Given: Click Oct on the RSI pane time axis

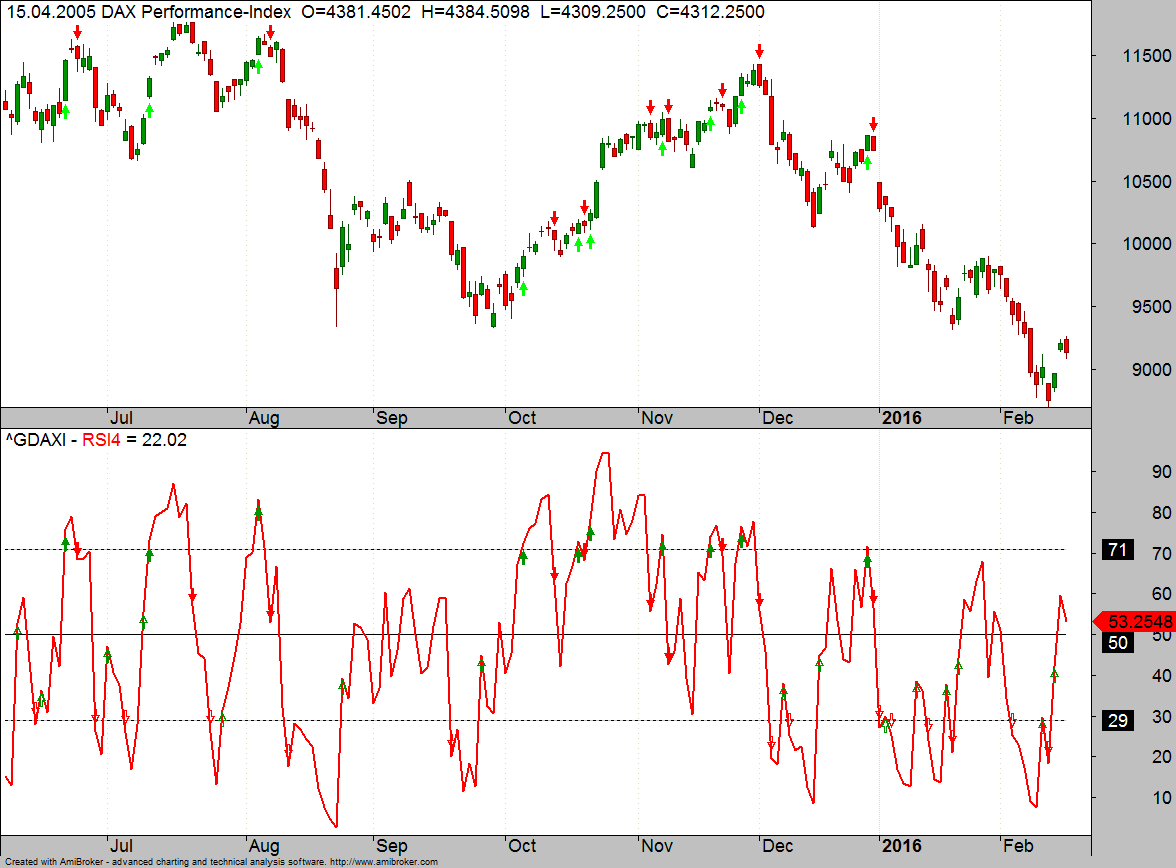Looking at the screenshot, I should (522, 845).
